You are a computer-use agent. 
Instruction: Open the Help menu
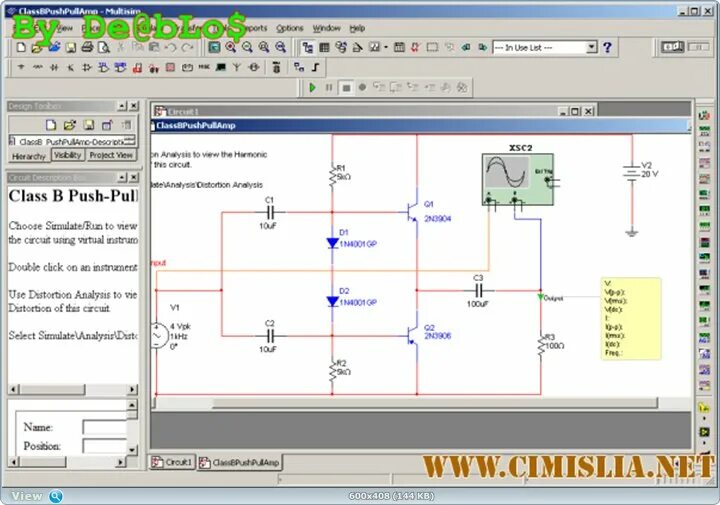[x=357, y=28]
